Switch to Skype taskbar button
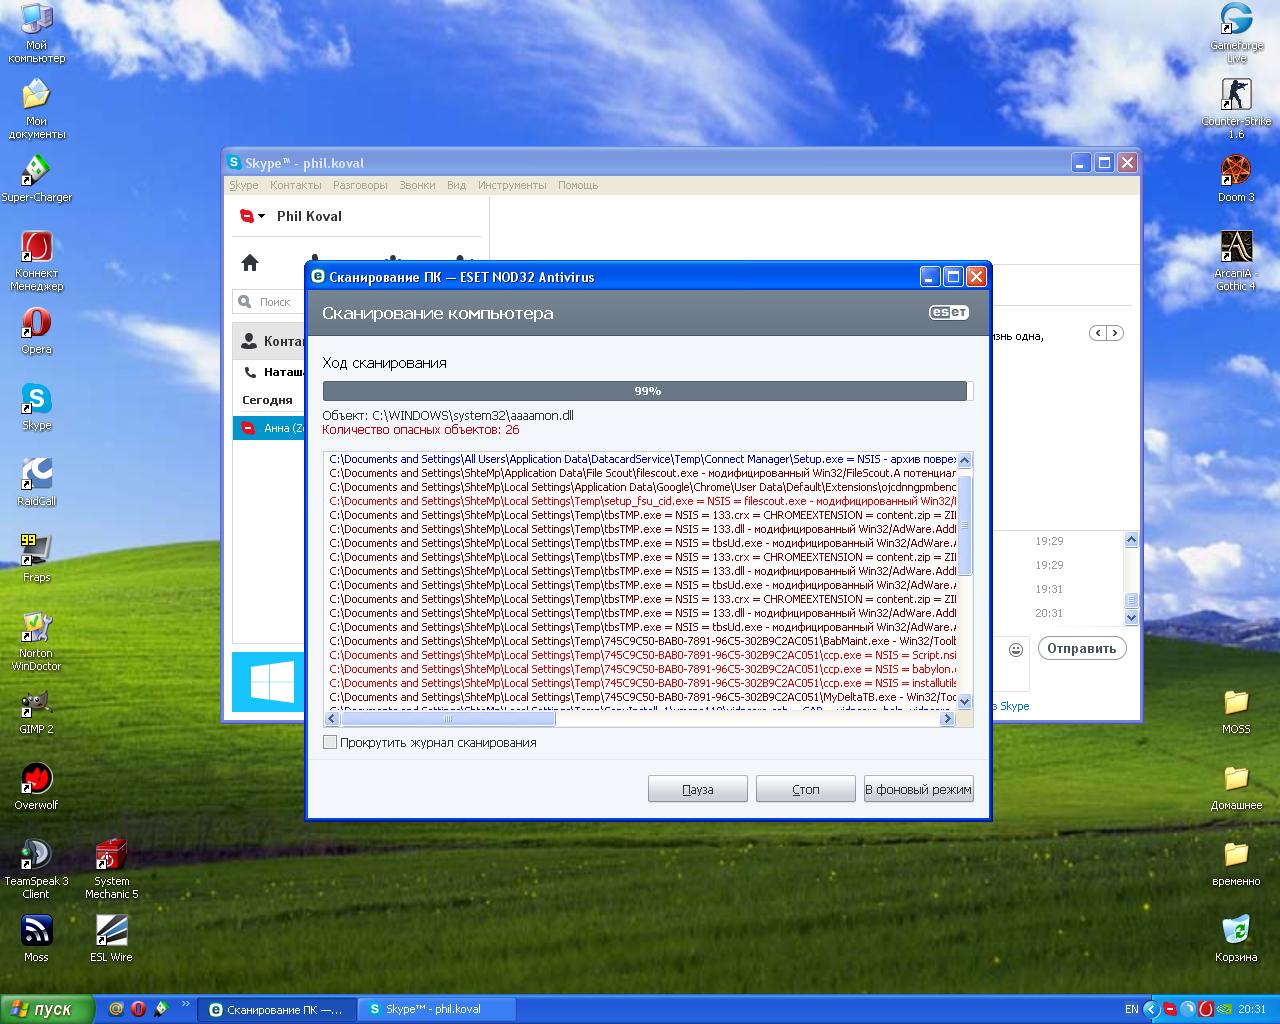The height and width of the screenshot is (1024, 1280). click(x=436, y=1009)
